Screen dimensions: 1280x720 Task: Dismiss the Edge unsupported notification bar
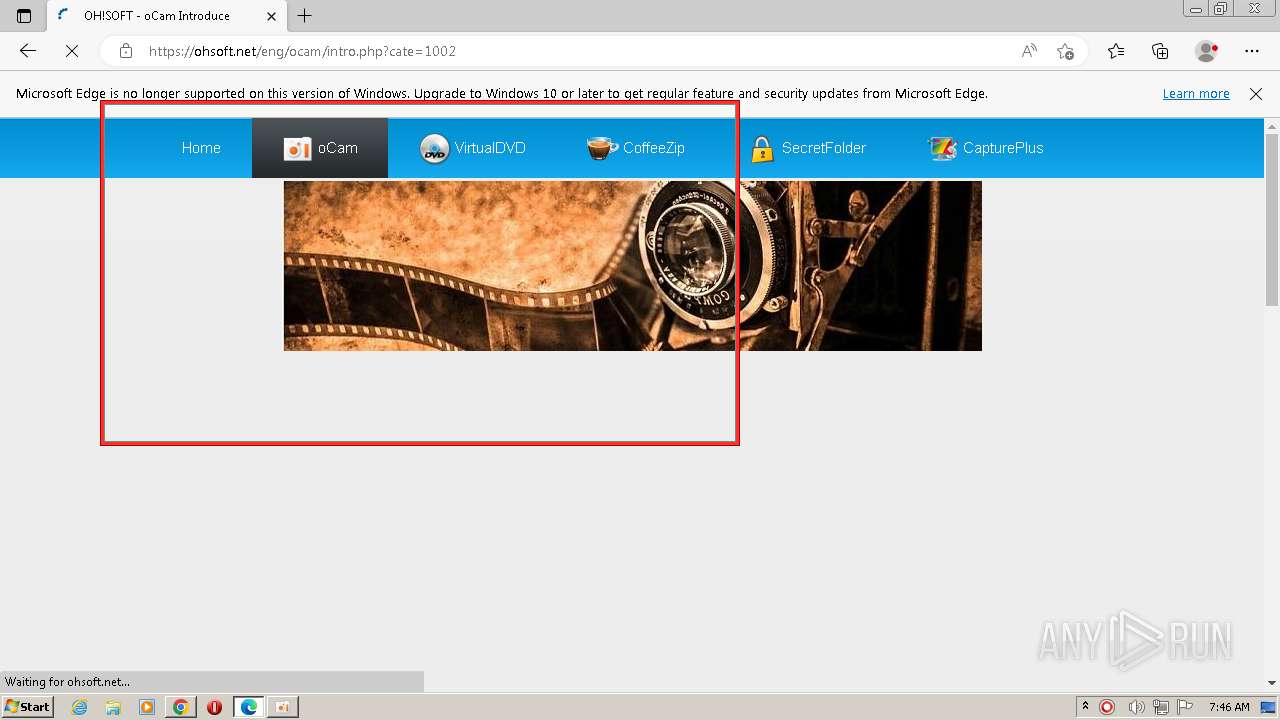[1256, 93]
